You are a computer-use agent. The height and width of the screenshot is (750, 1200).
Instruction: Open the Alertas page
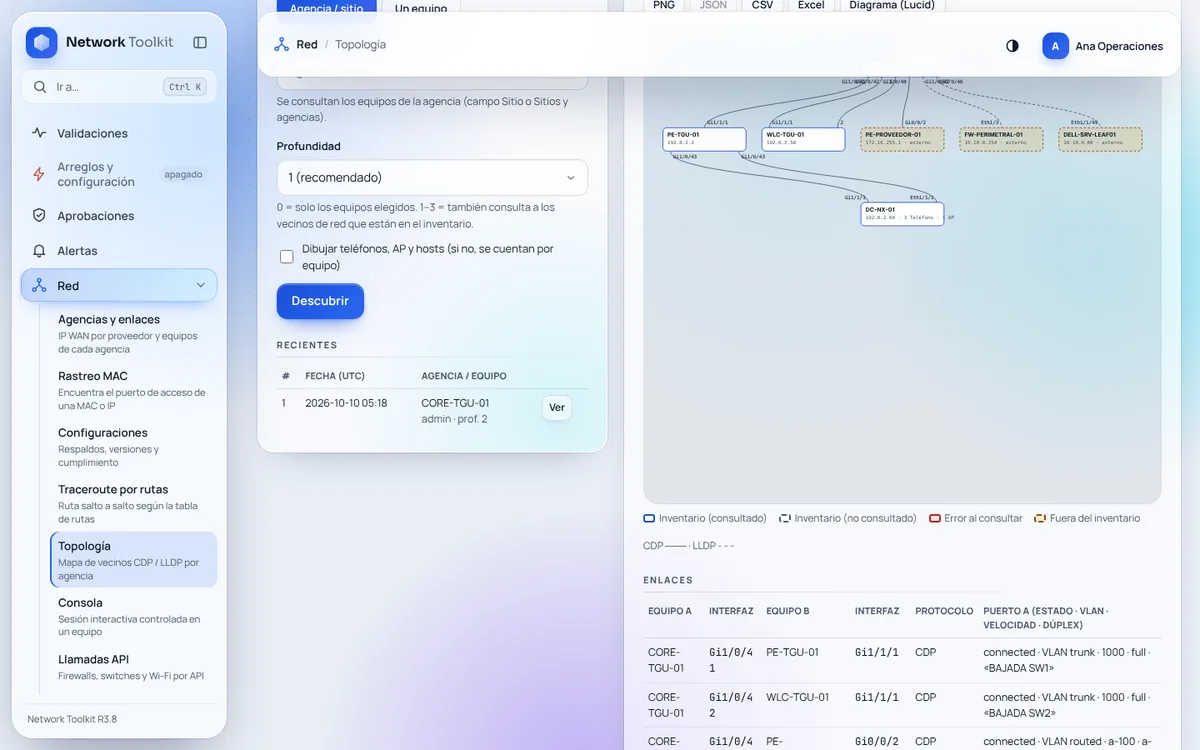click(x=119, y=251)
